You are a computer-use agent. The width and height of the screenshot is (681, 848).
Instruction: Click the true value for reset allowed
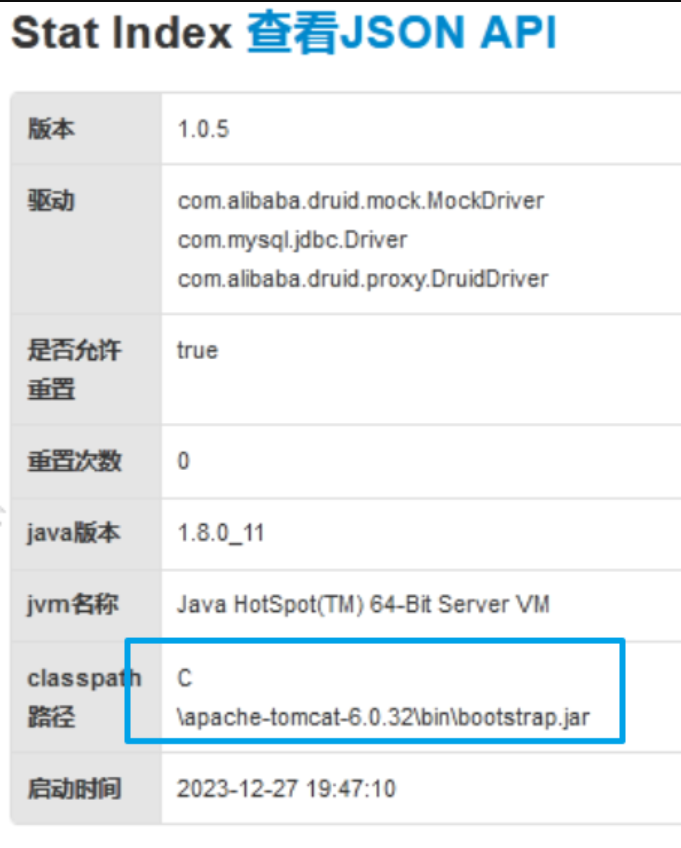pos(197,350)
